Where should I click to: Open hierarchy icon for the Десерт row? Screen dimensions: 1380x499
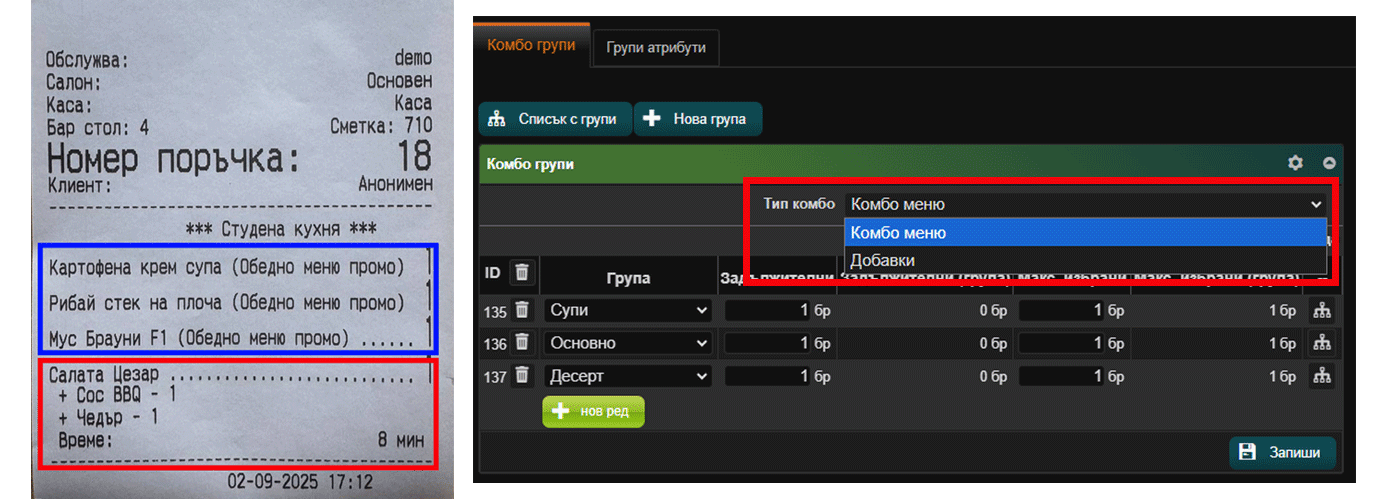(x=1322, y=376)
